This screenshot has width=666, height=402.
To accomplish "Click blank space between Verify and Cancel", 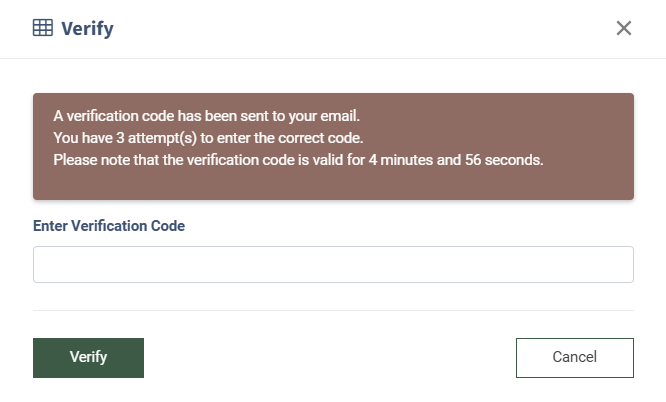I will [x=330, y=358].
